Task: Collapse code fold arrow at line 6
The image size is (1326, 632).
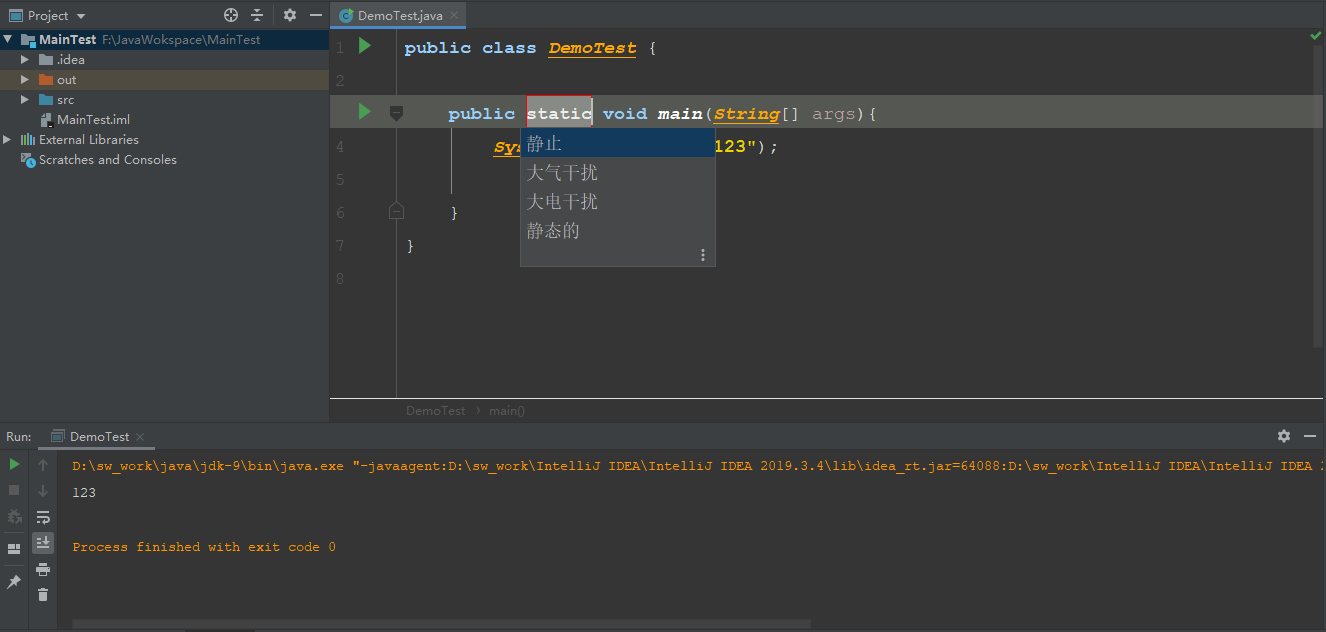Action: [396, 211]
